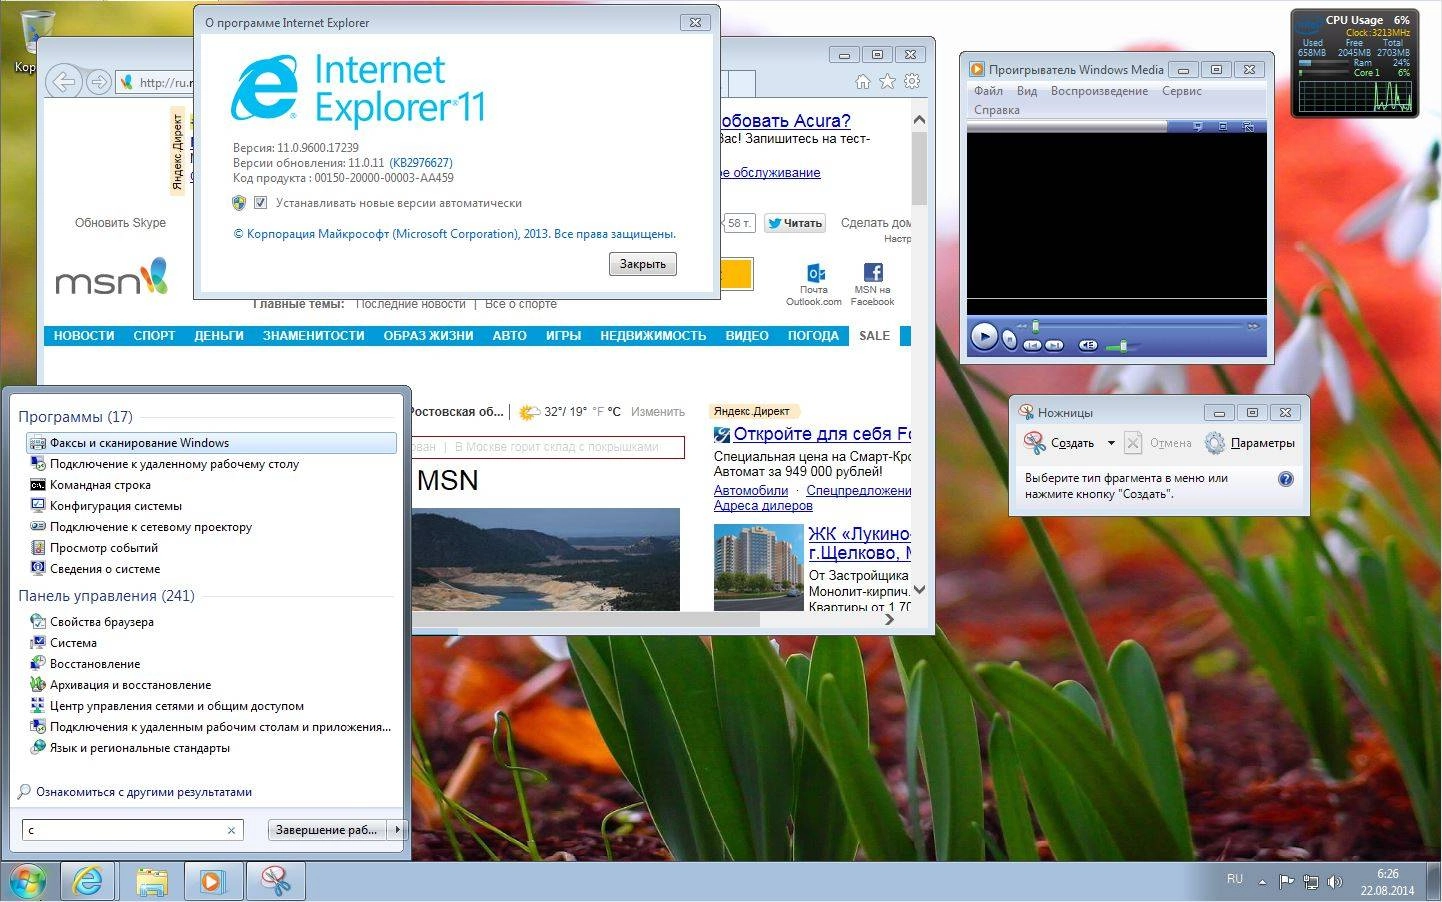Expand the Создать dropdown arrow in Ножницы
This screenshot has height=902, width=1442.
click(x=1110, y=443)
